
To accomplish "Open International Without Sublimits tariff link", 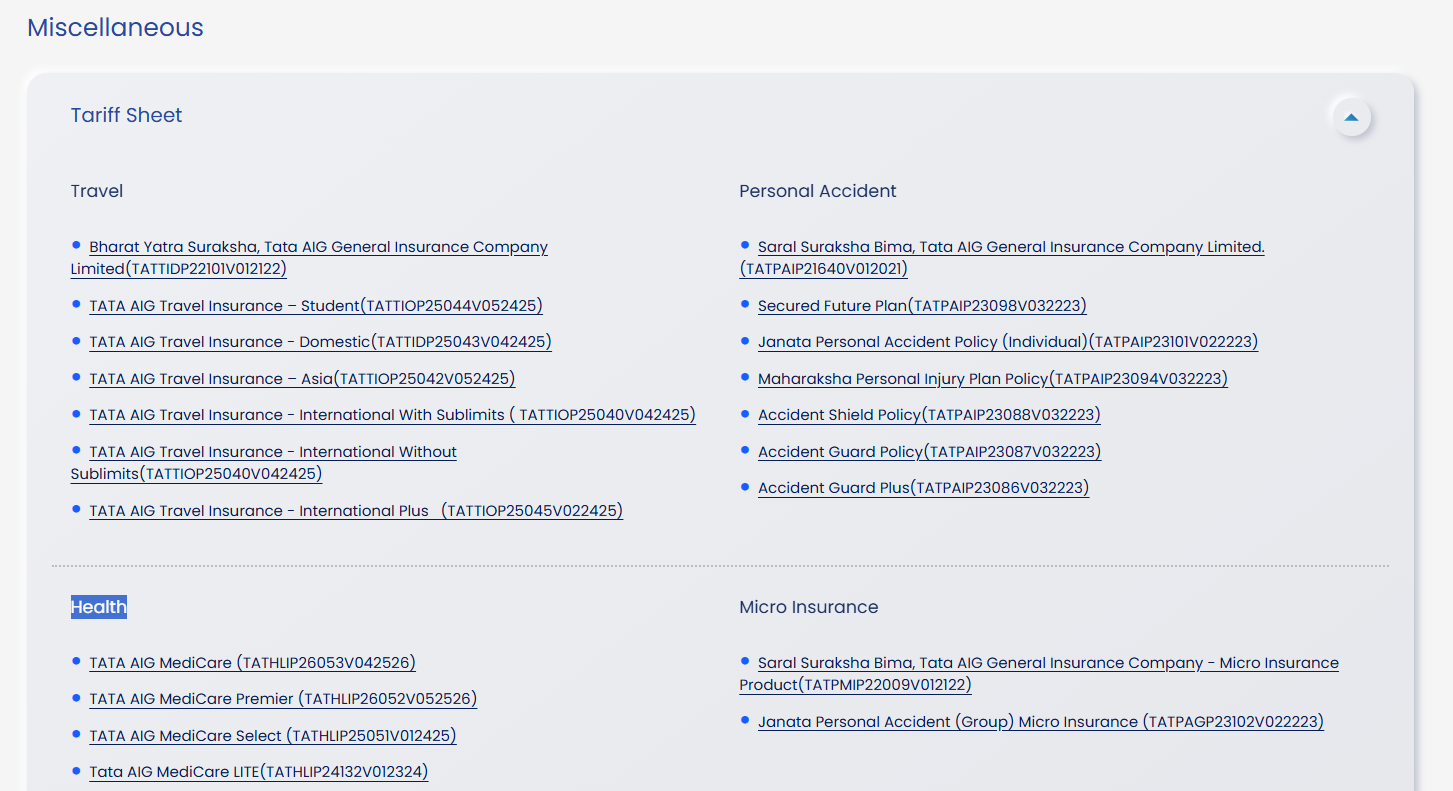I will coord(272,452).
